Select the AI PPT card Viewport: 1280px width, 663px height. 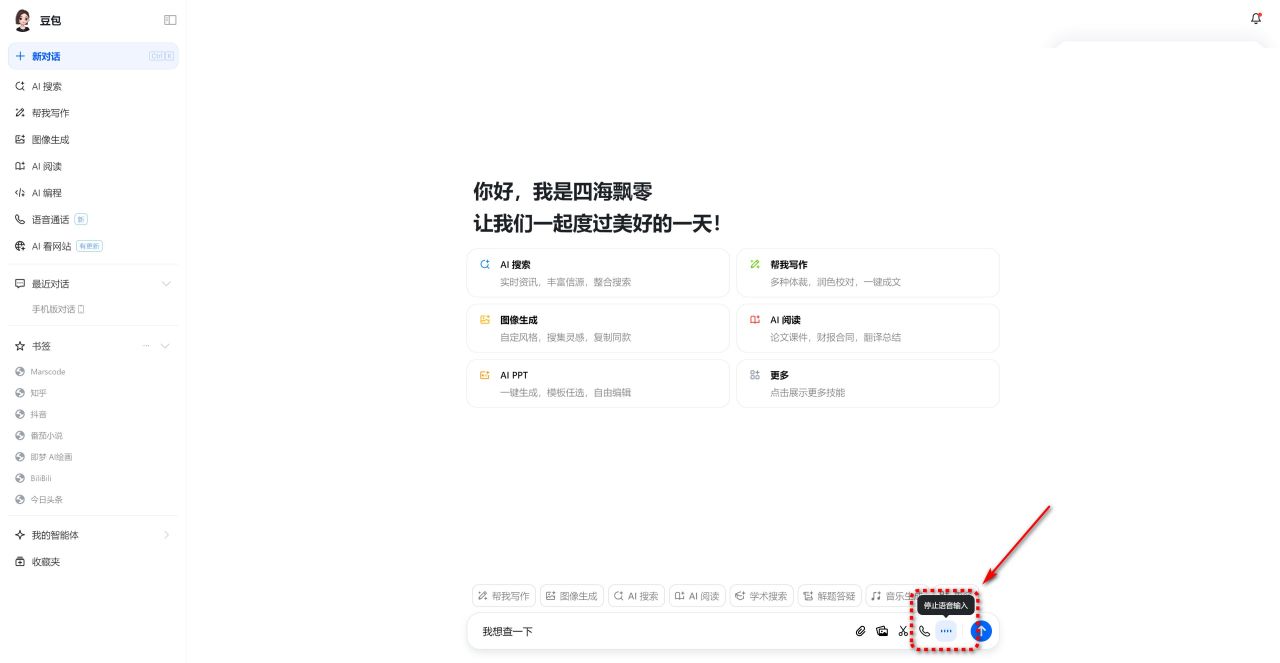point(598,383)
